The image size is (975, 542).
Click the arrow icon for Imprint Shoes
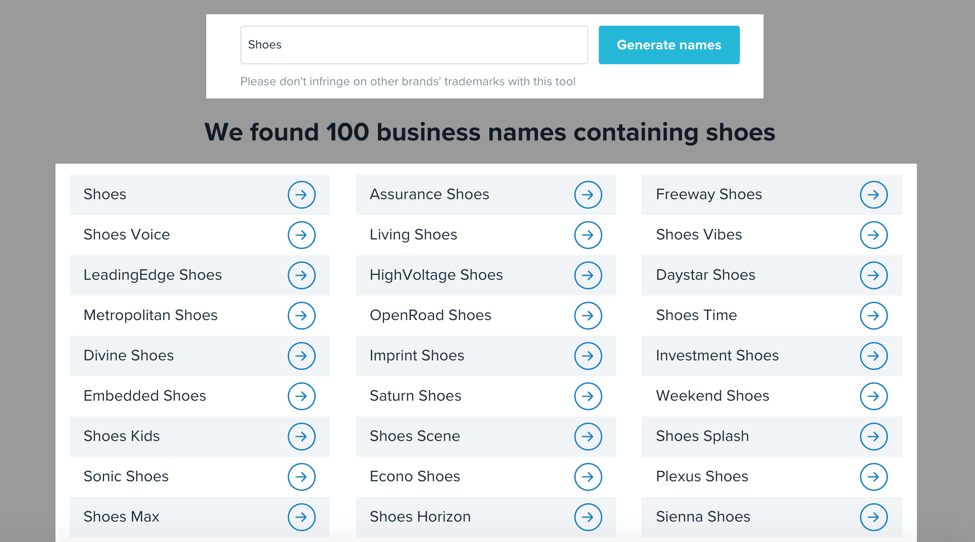click(588, 356)
